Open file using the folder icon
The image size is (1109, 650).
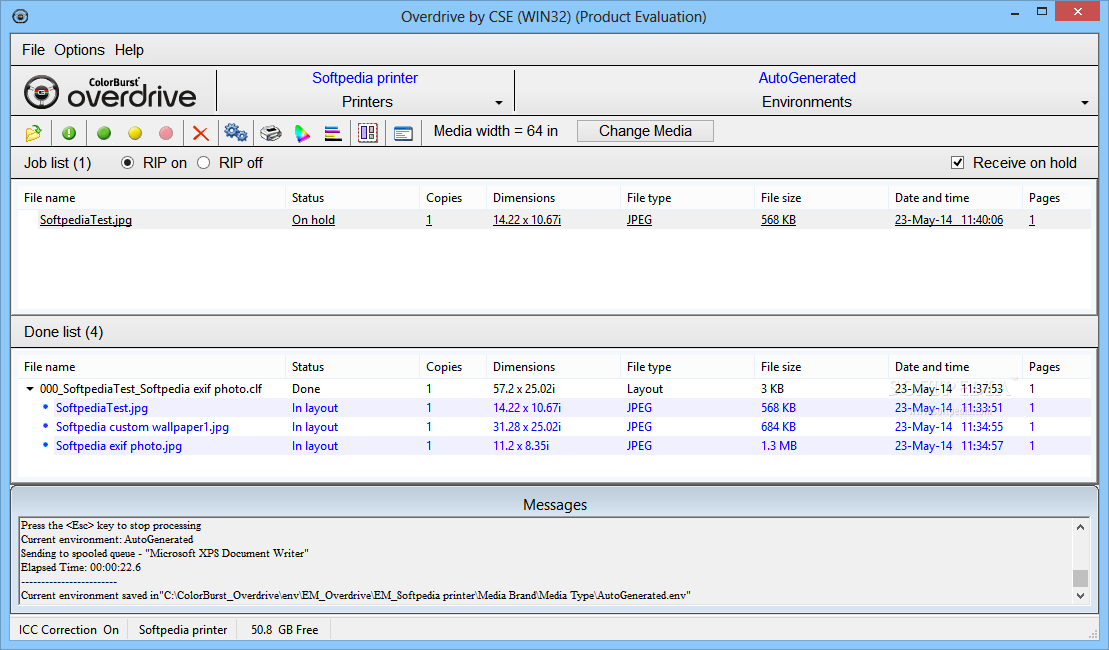tap(33, 133)
